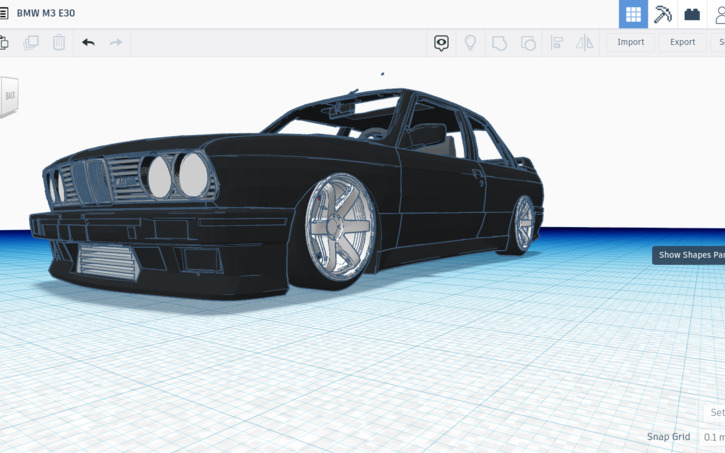Open the design list menu icon

click(4, 13)
